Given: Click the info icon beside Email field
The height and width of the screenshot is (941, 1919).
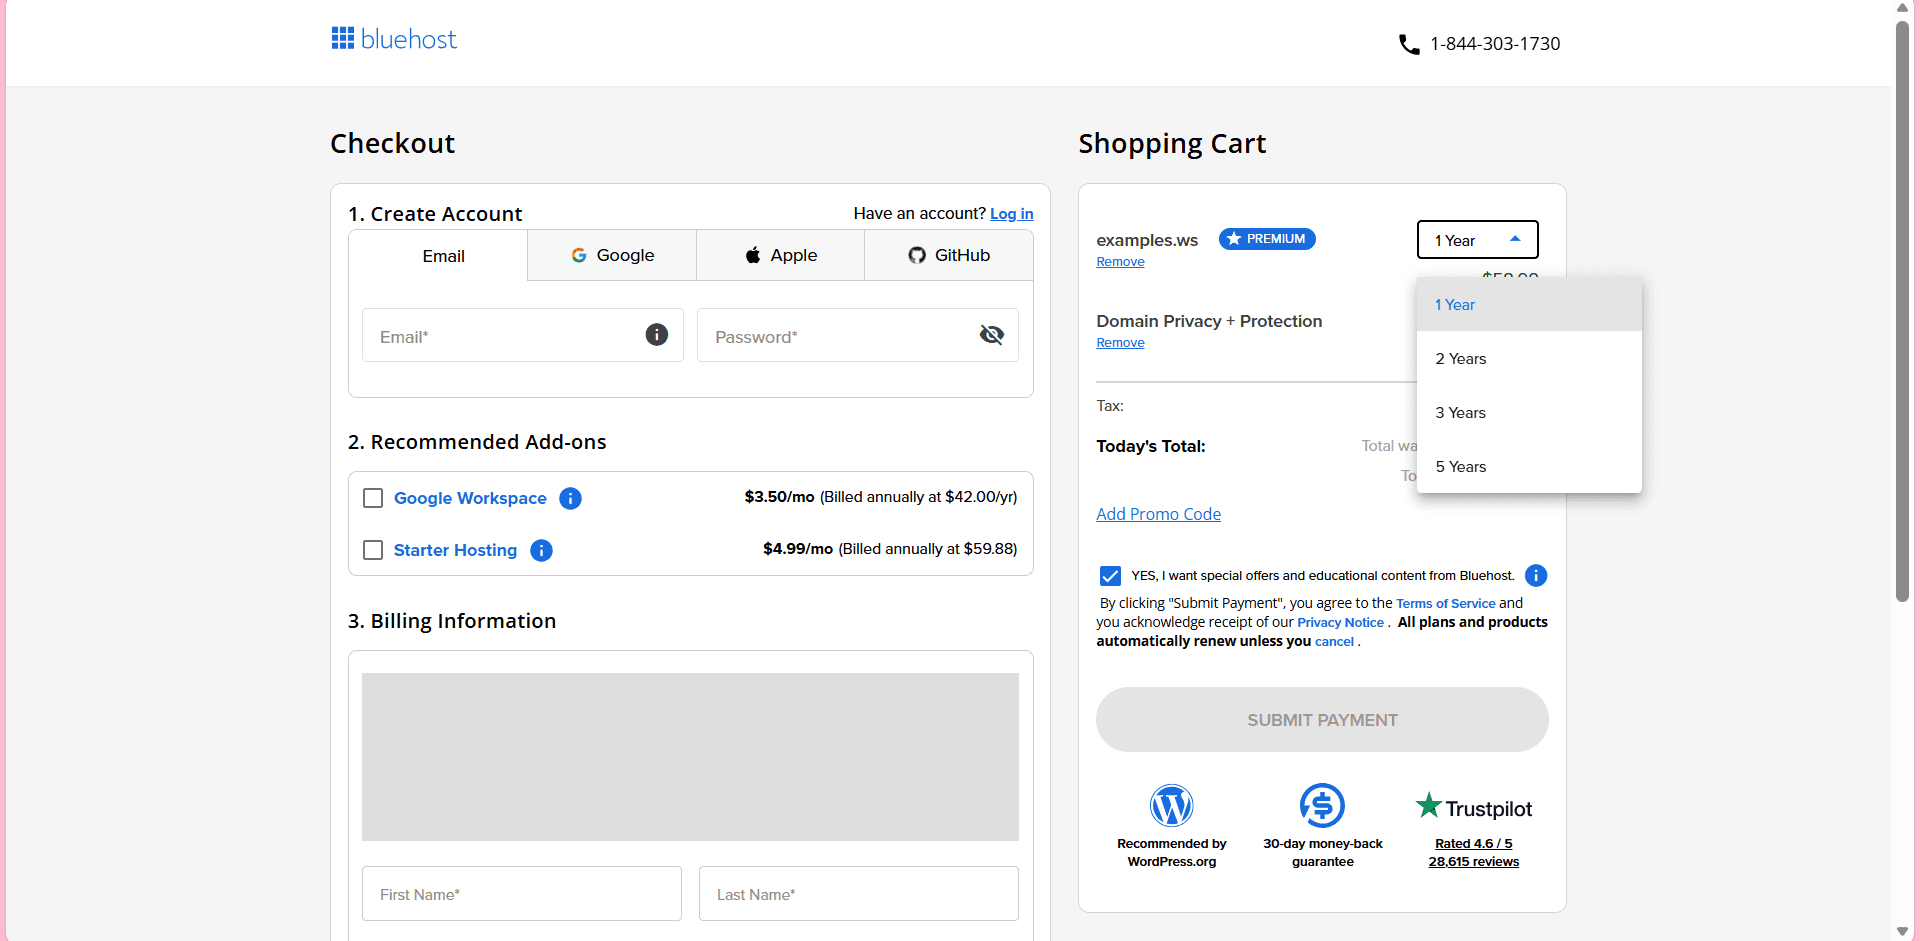Looking at the screenshot, I should (656, 335).
